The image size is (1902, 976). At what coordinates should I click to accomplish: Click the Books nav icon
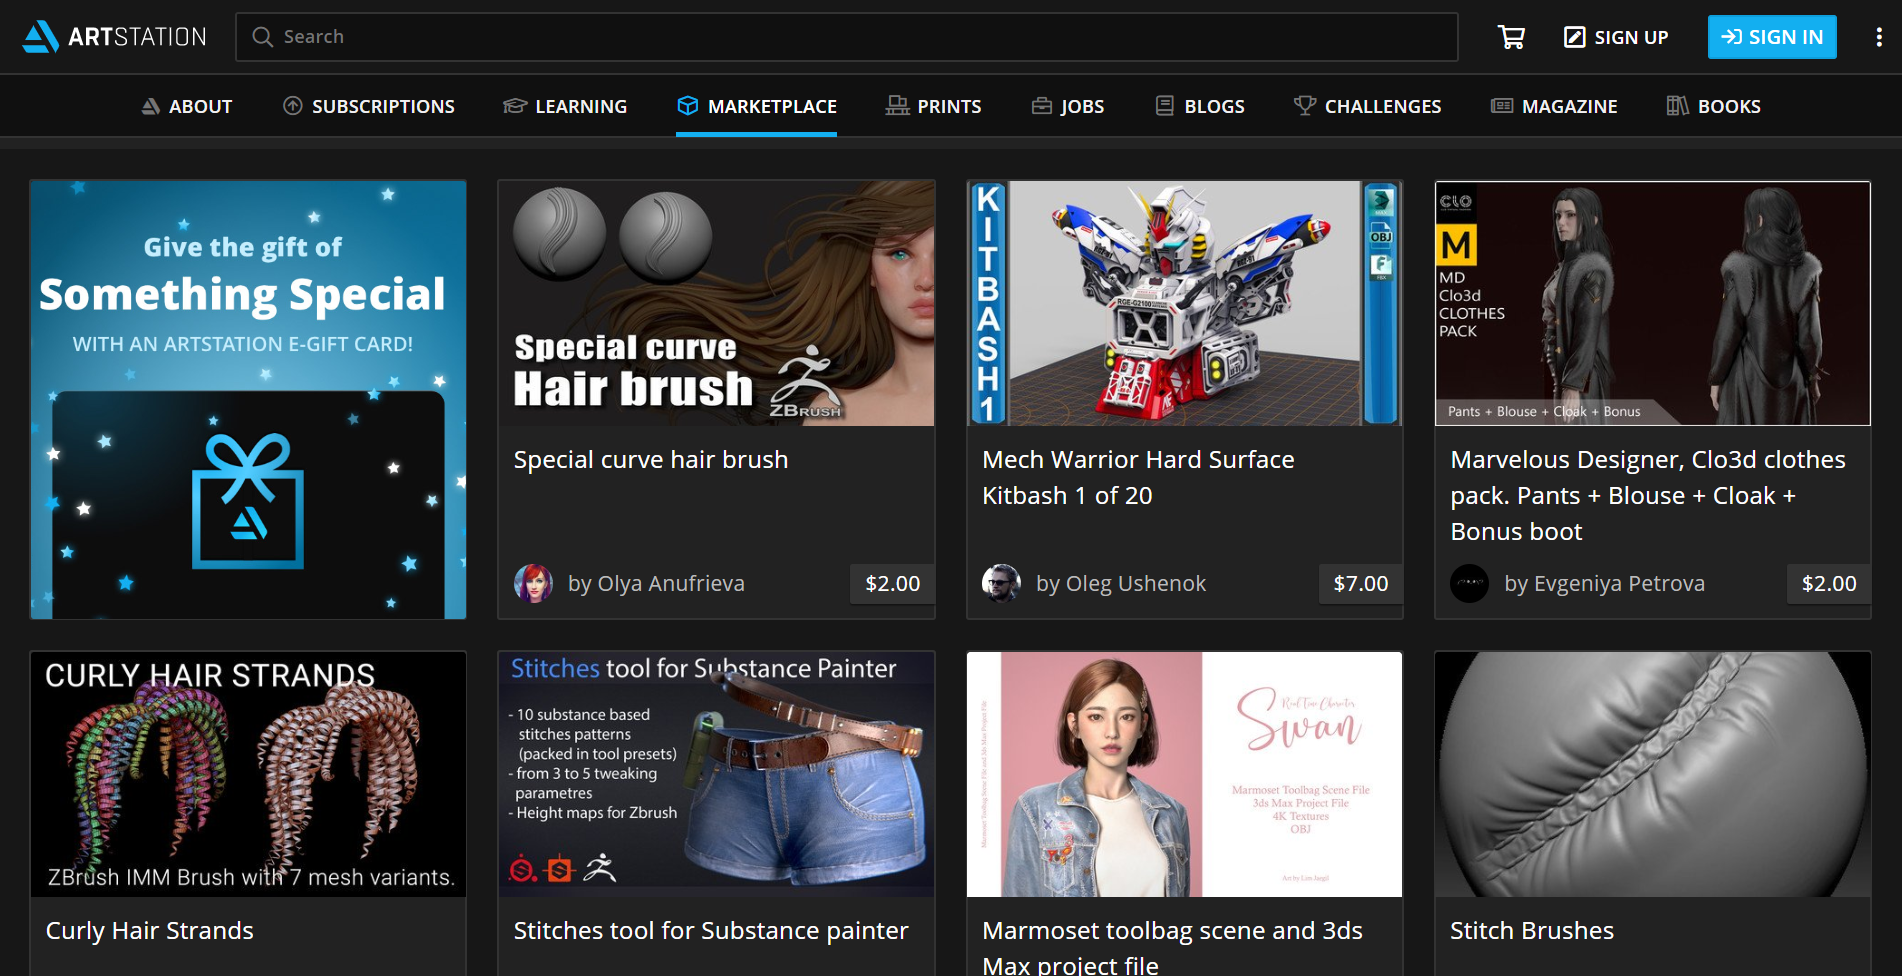coord(1678,106)
